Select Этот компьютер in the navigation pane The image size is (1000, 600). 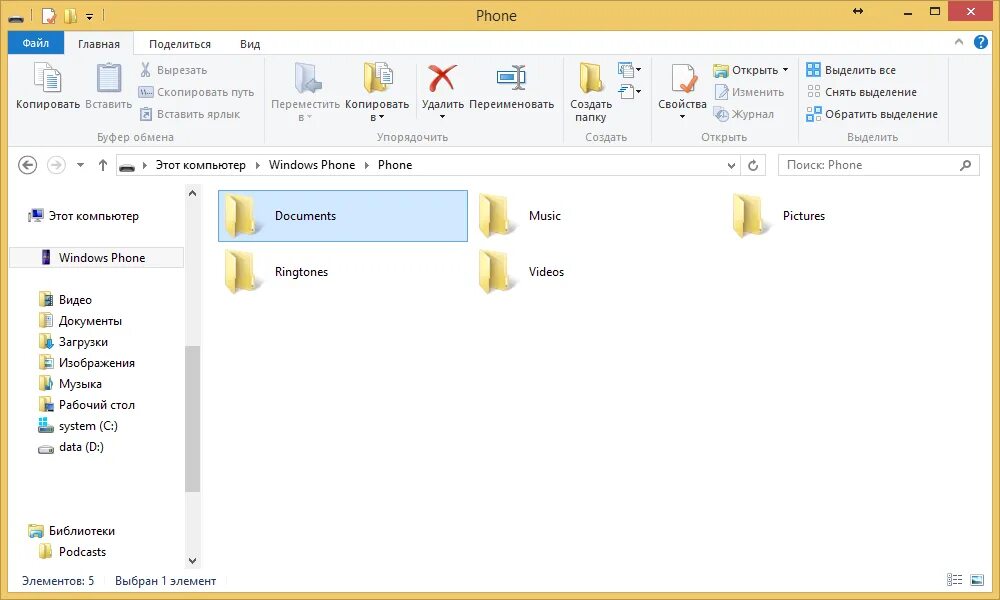pos(84,216)
